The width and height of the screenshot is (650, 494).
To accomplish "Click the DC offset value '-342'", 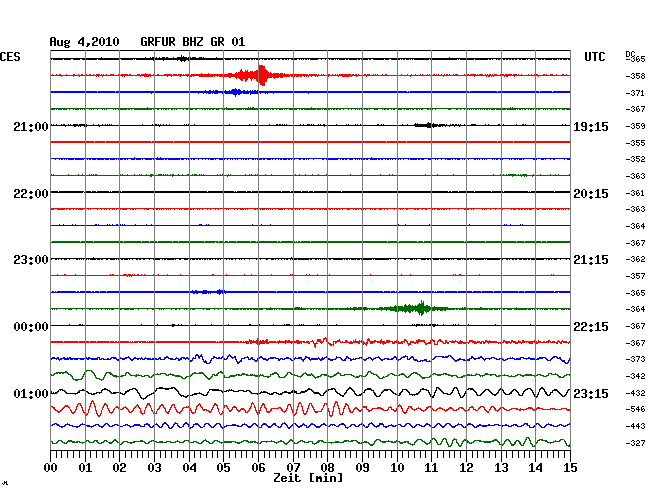I will (635, 376).
